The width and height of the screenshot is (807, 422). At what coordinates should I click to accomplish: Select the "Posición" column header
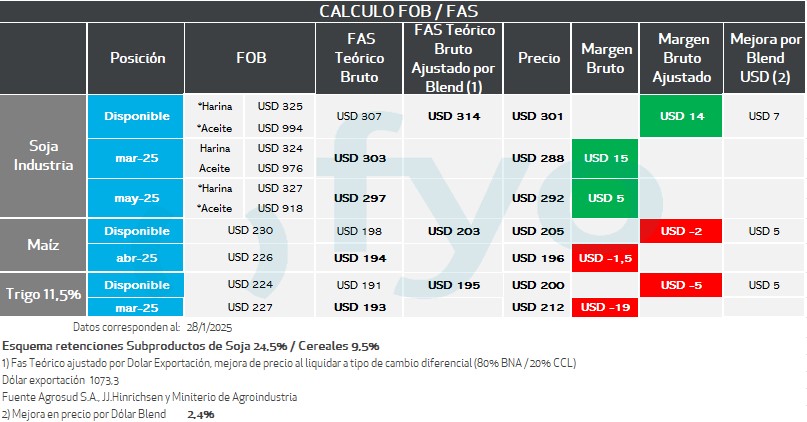pyautogui.click(x=137, y=59)
